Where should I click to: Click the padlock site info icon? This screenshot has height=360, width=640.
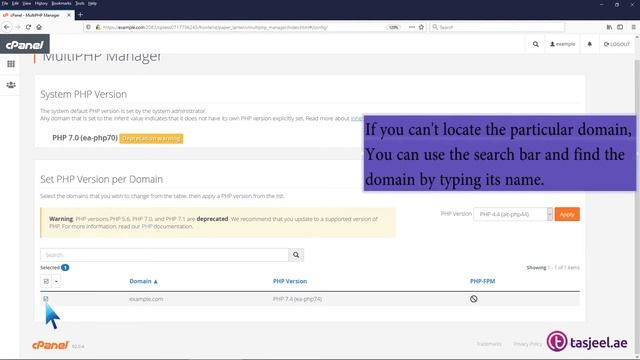[98, 27]
